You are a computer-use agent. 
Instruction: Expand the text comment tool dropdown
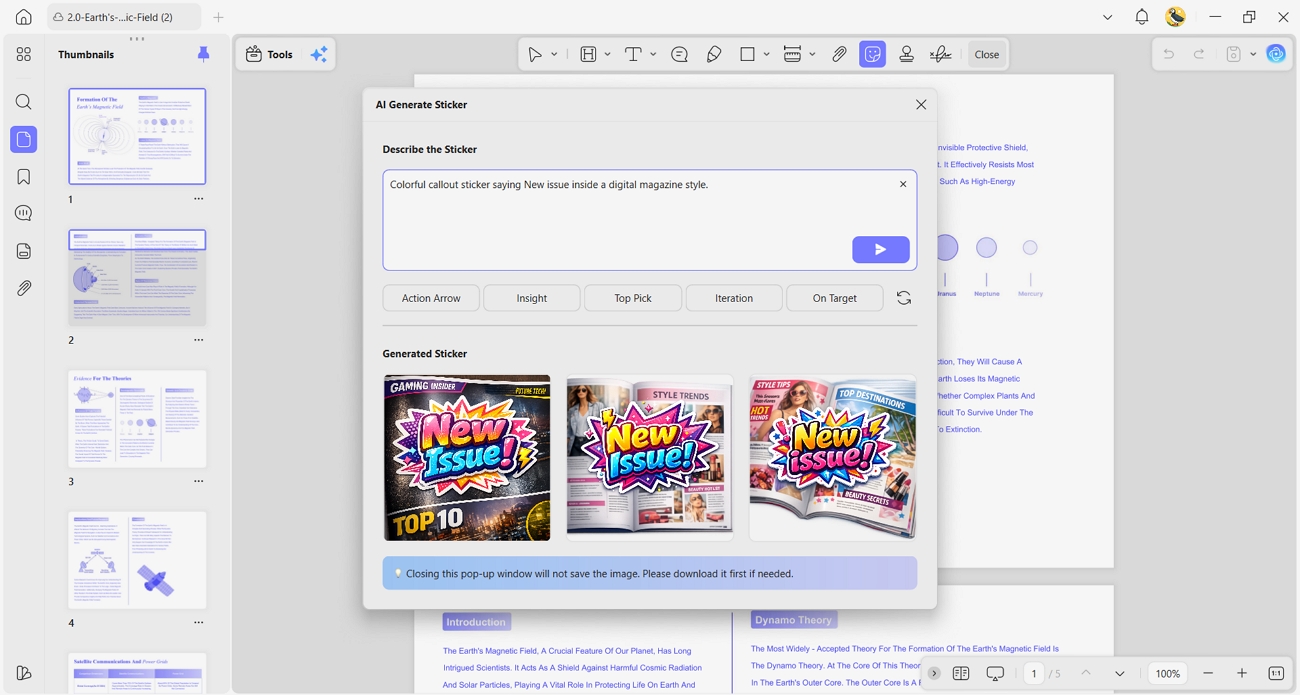pos(653,54)
